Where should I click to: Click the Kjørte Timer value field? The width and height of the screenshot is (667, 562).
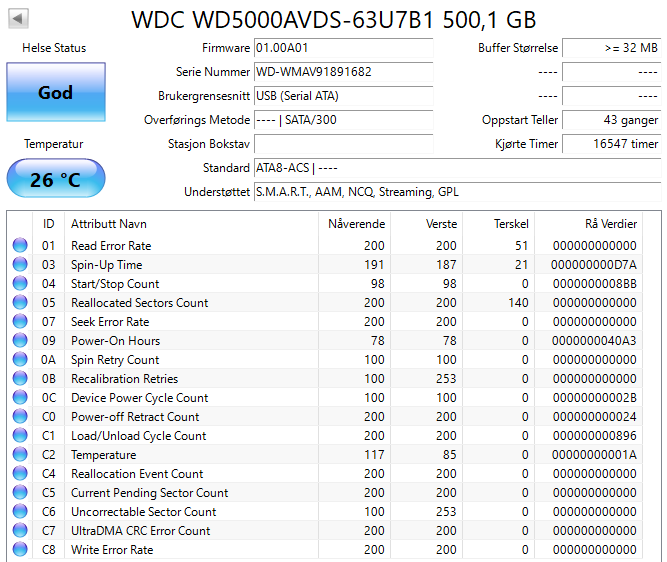point(611,144)
